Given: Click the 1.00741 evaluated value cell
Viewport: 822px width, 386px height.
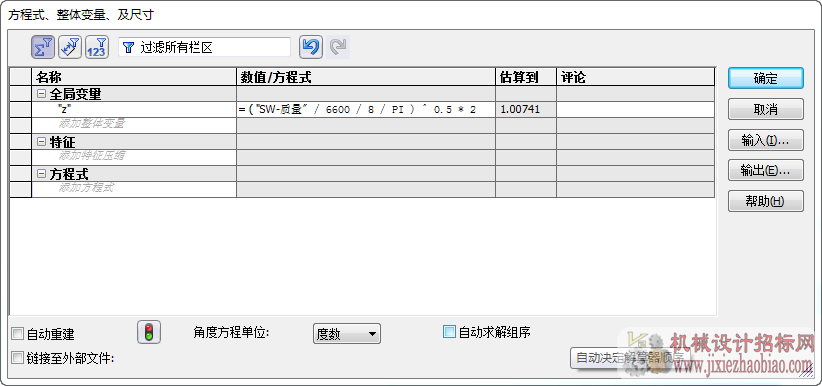Looking at the screenshot, I should click(x=526, y=110).
